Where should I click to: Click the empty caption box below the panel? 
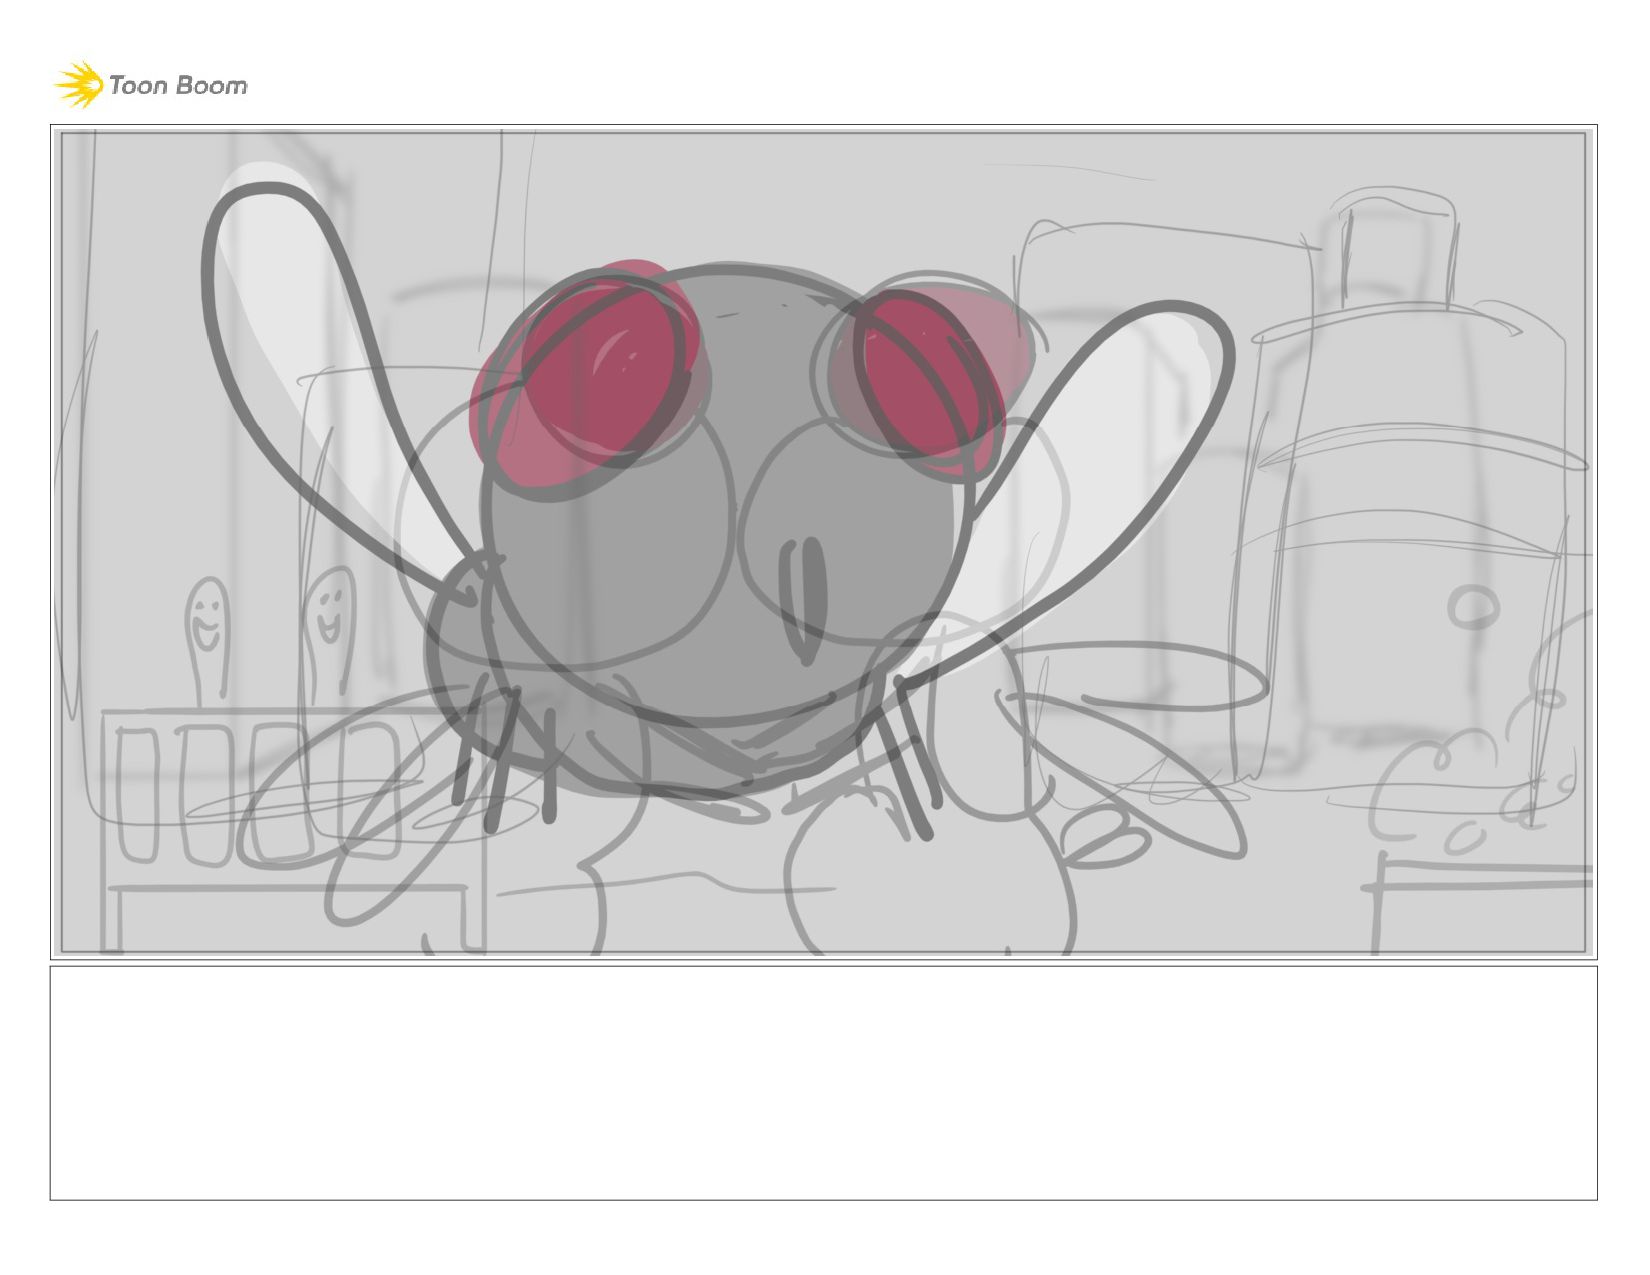(x=823, y=1083)
